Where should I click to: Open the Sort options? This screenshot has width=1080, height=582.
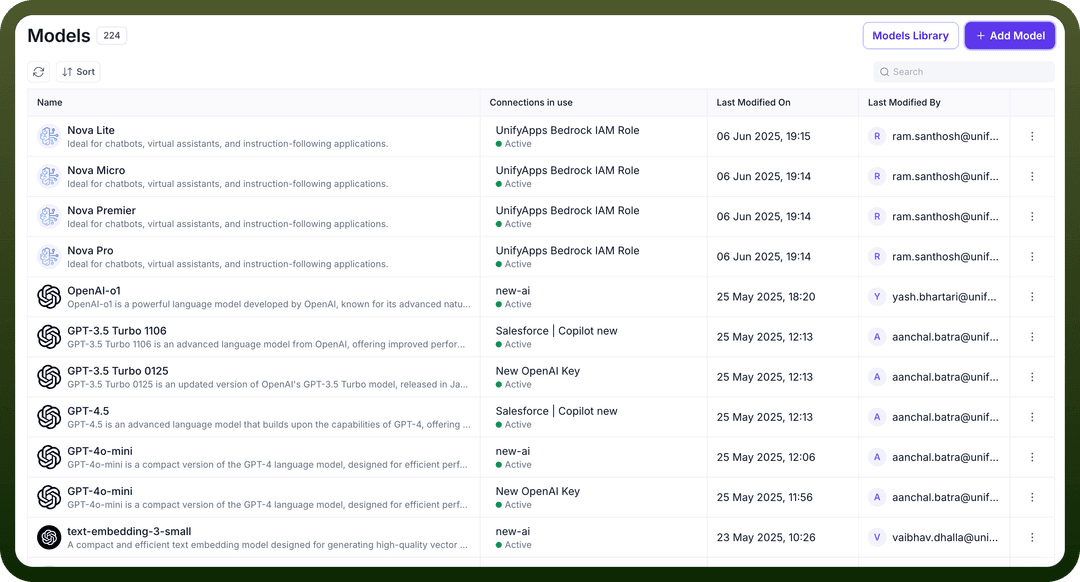tap(79, 72)
